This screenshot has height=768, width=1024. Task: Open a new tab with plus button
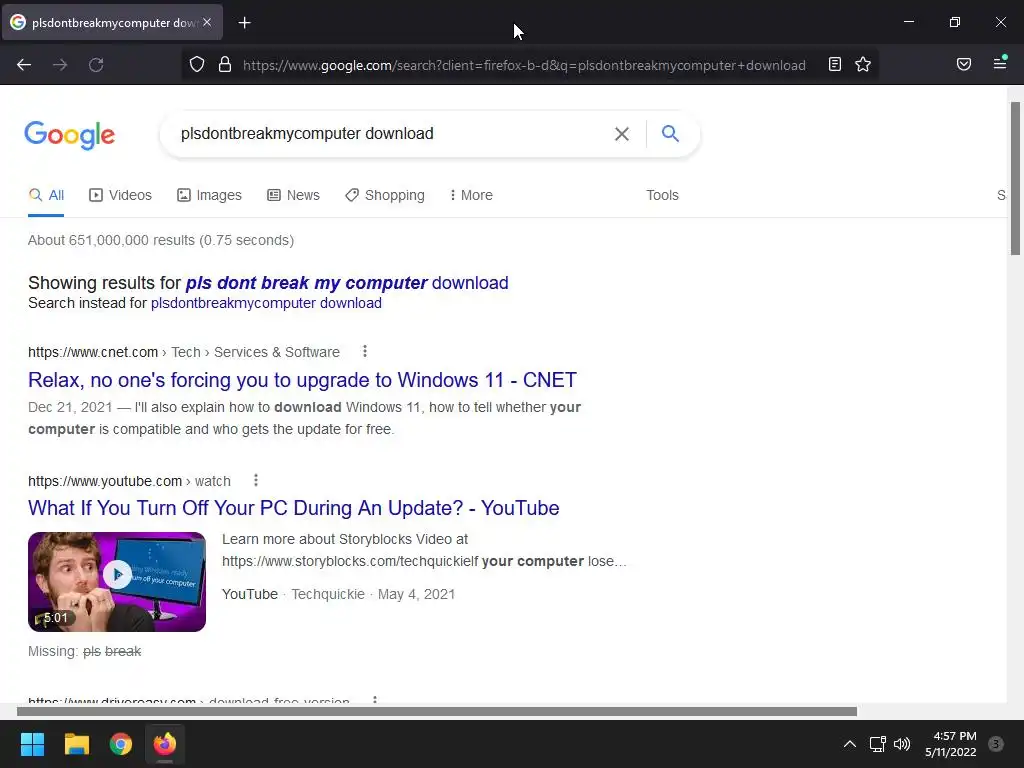click(x=244, y=23)
